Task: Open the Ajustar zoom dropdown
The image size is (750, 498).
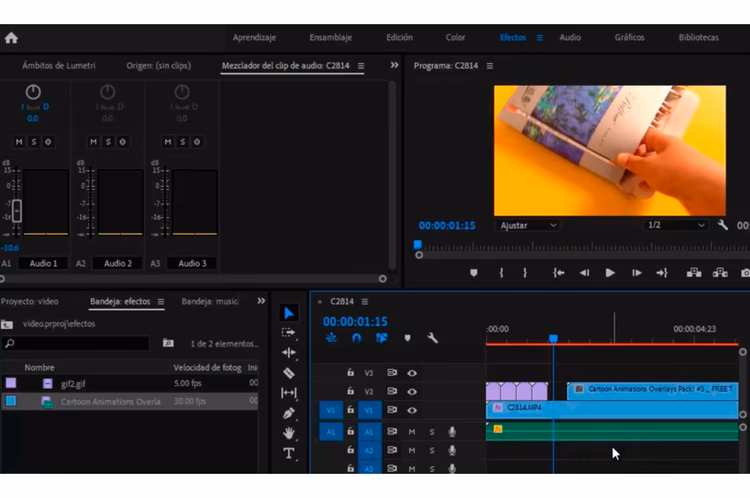Action: tap(527, 225)
